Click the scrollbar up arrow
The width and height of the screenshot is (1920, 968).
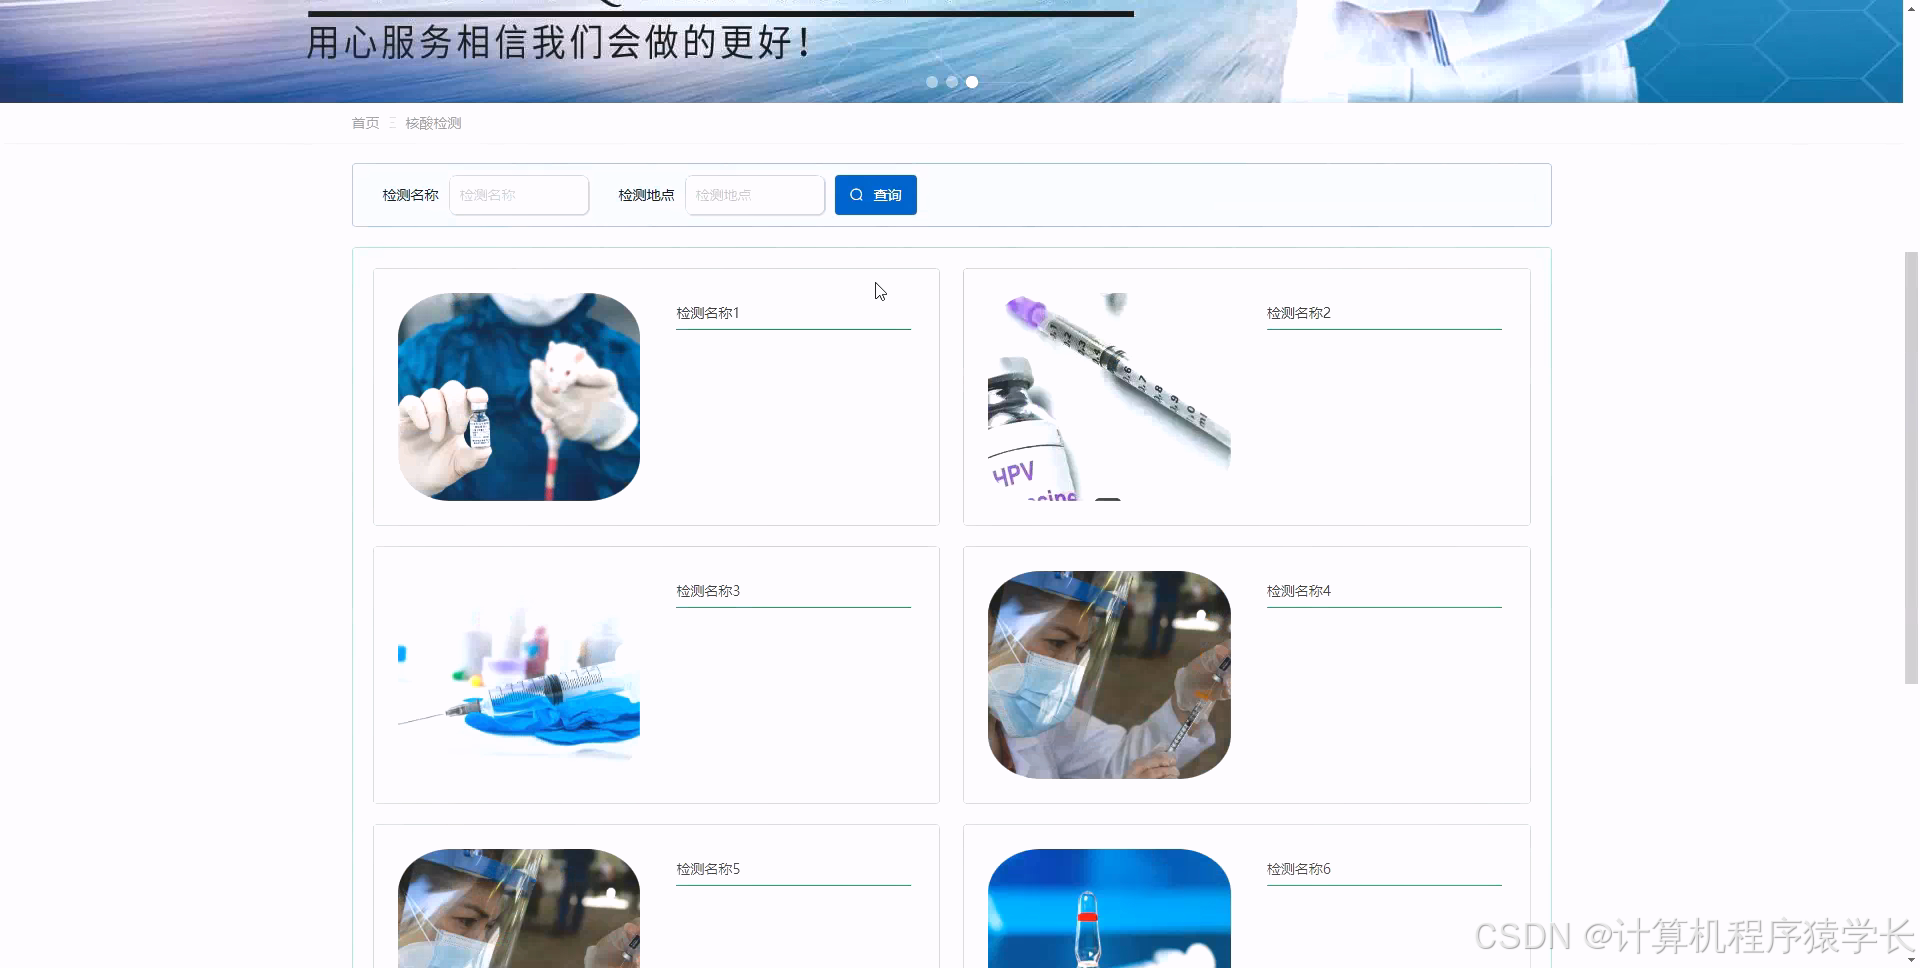(1911, 7)
